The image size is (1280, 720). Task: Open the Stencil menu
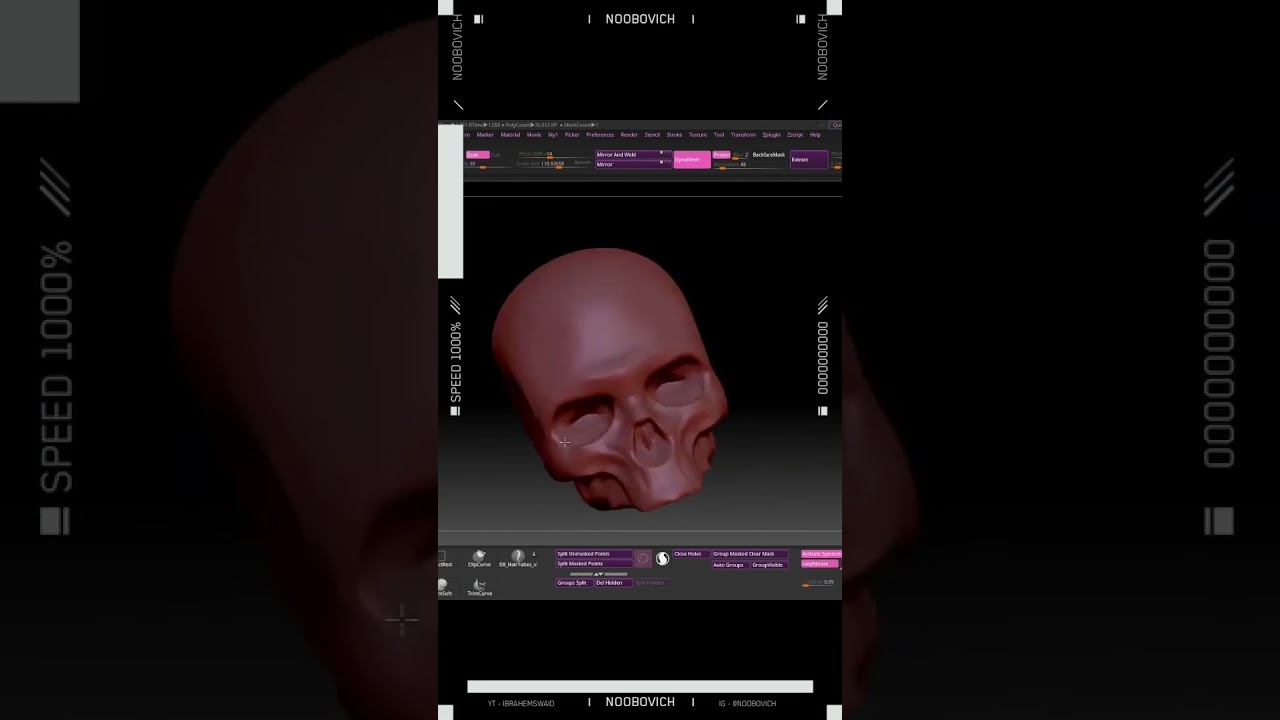(x=652, y=135)
